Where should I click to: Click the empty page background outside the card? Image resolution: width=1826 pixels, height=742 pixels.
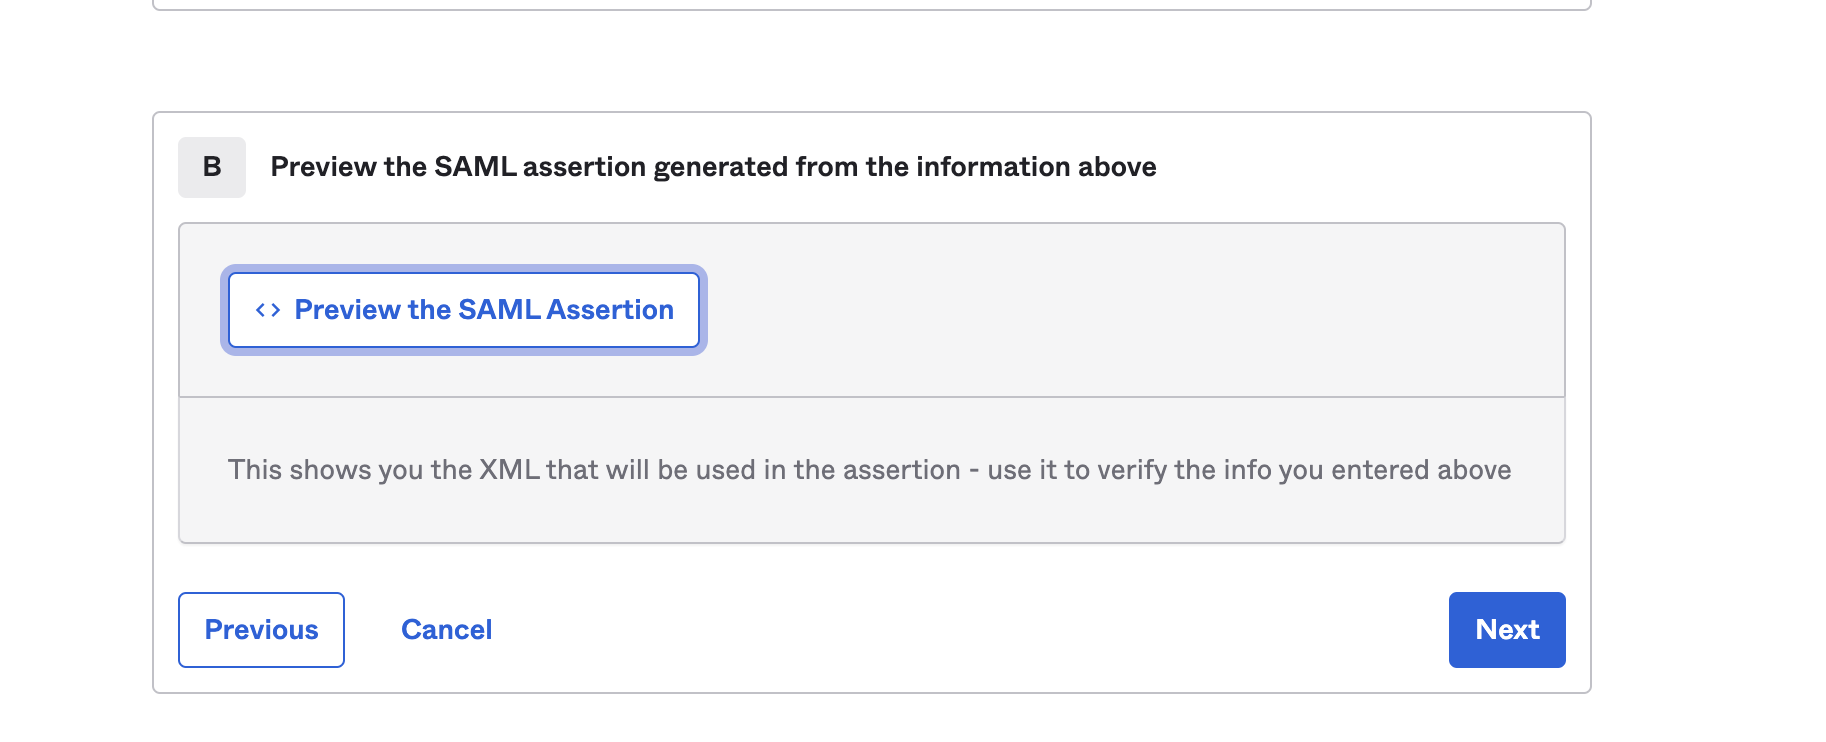[x=1710, y=400]
